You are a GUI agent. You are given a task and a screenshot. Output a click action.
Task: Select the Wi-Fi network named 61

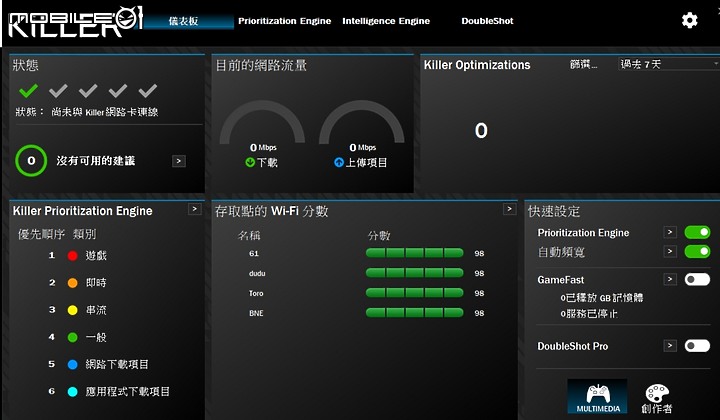point(254,253)
